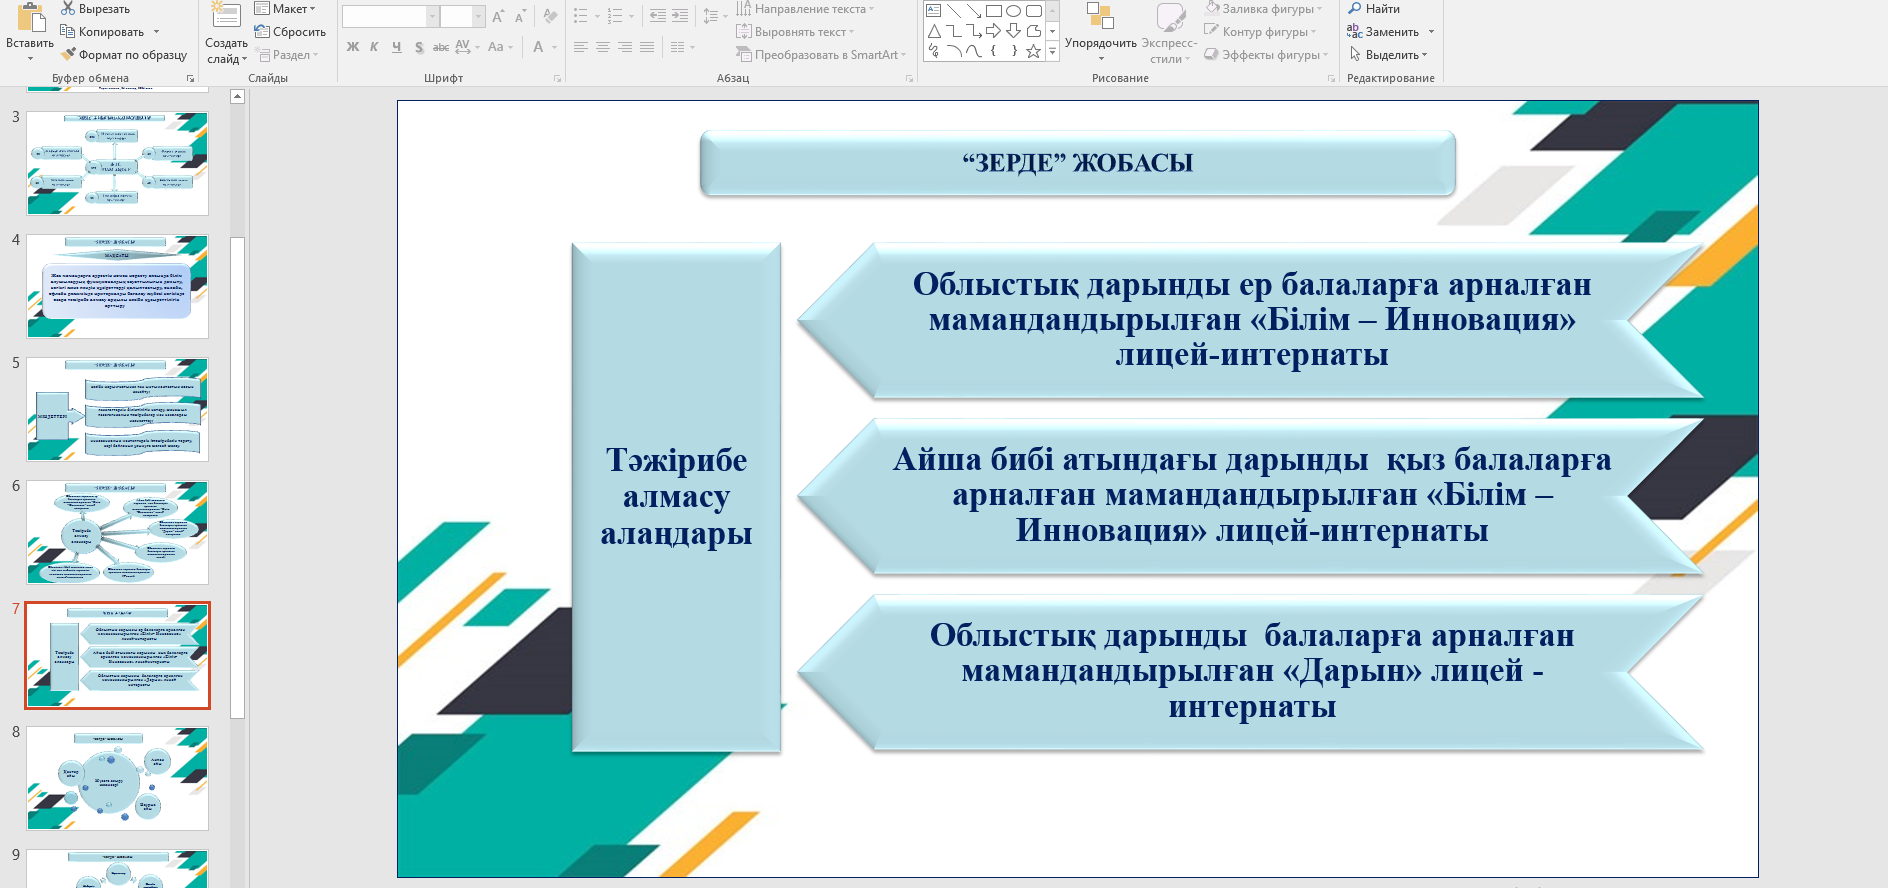Toggle Italic (К) formatting
The width and height of the screenshot is (1888, 888).
pyautogui.click(x=374, y=47)
